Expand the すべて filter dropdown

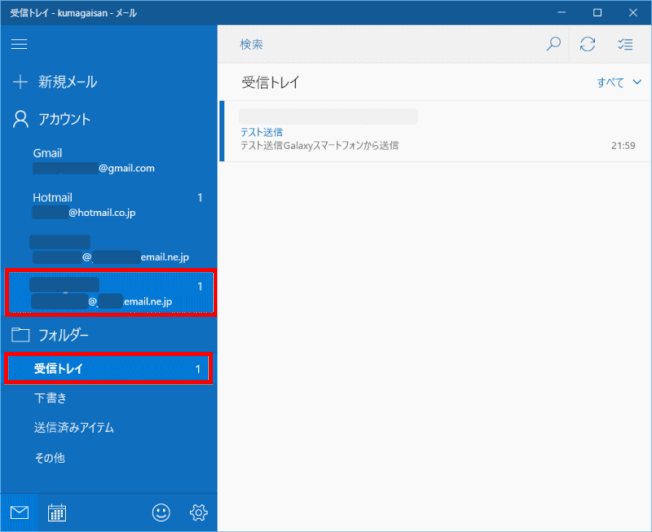point(619,82)
